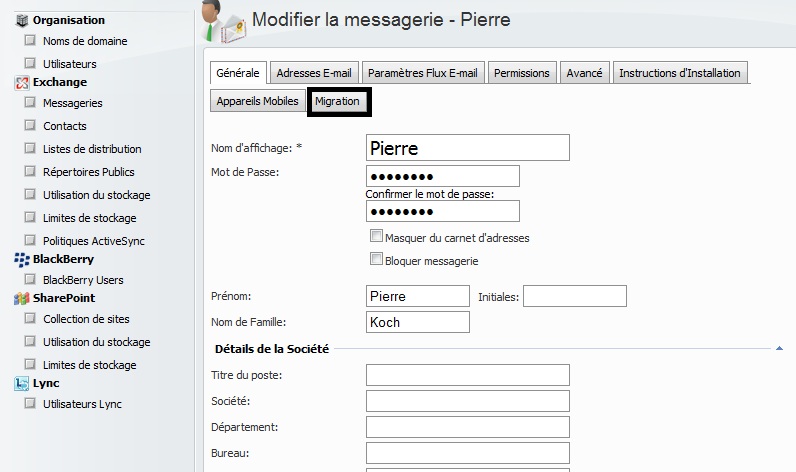Open BlackBerry Users page

[x=83, y=280]
